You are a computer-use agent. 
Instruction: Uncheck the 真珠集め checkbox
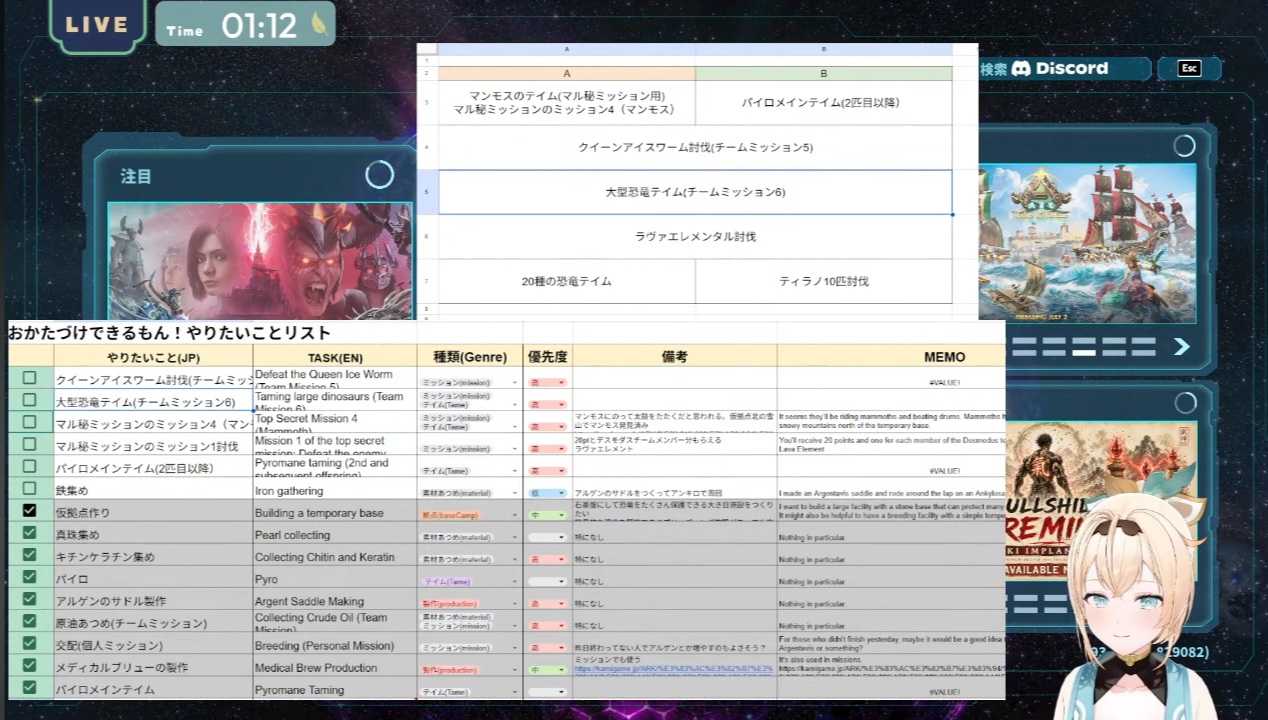click(29, 533)
